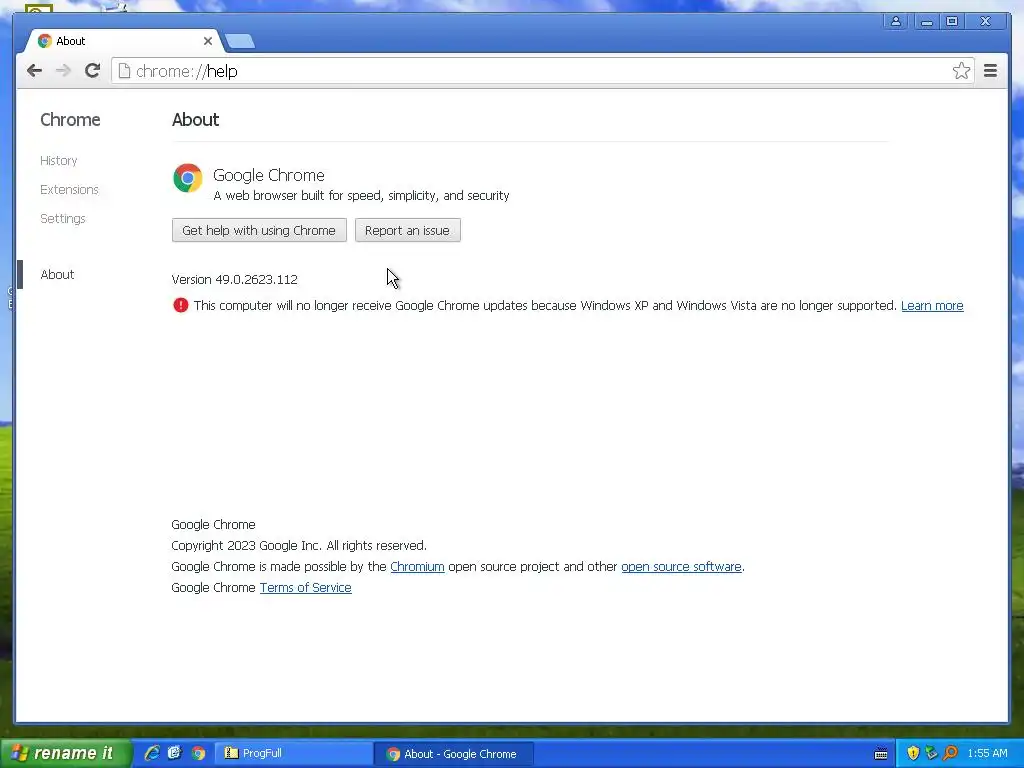
Task: Open Settings from the sidebar
Action: [x=63, y=218]
